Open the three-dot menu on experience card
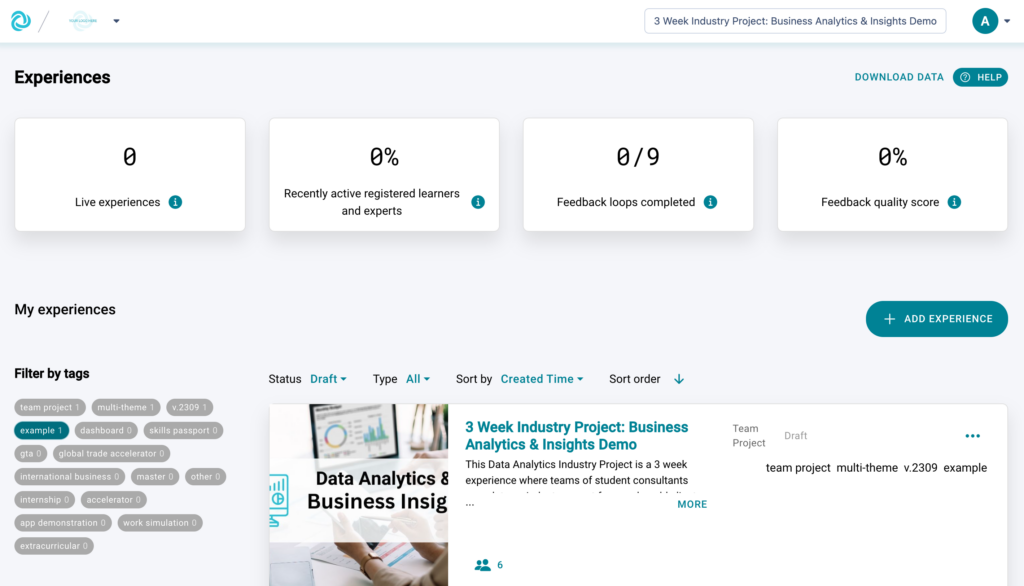Image resolution: width=1024 pixels, height=586 pixels. (972, 436)
